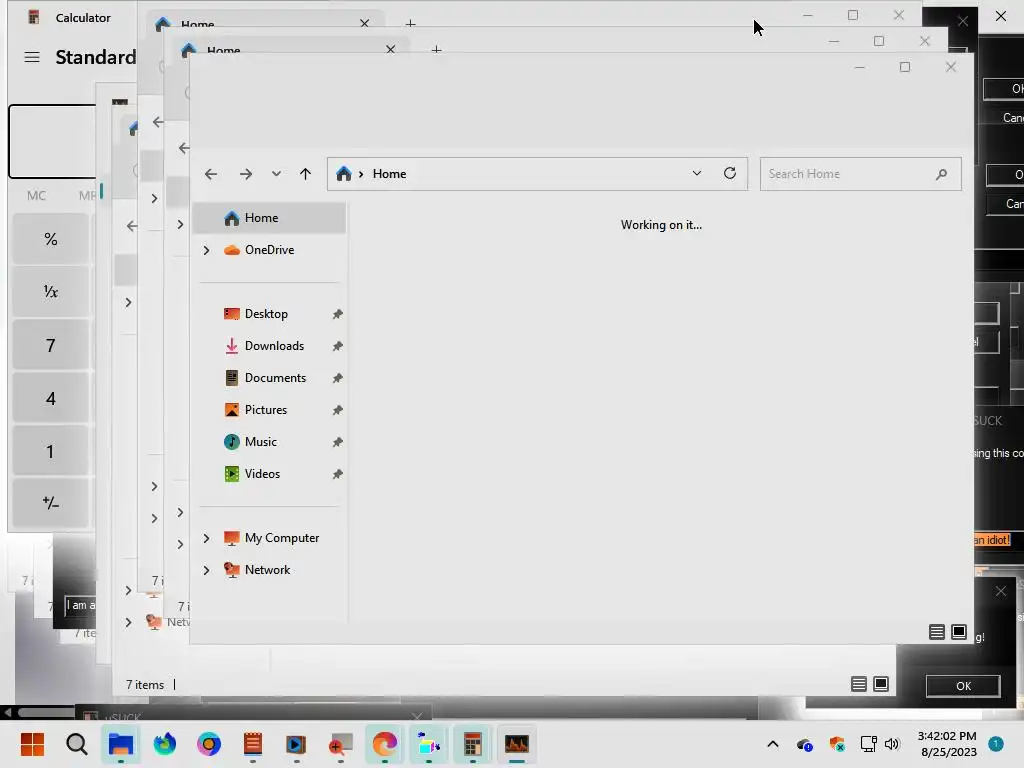
Task: Expand the OneDrive tree node
Action: (x=206, y=250)
